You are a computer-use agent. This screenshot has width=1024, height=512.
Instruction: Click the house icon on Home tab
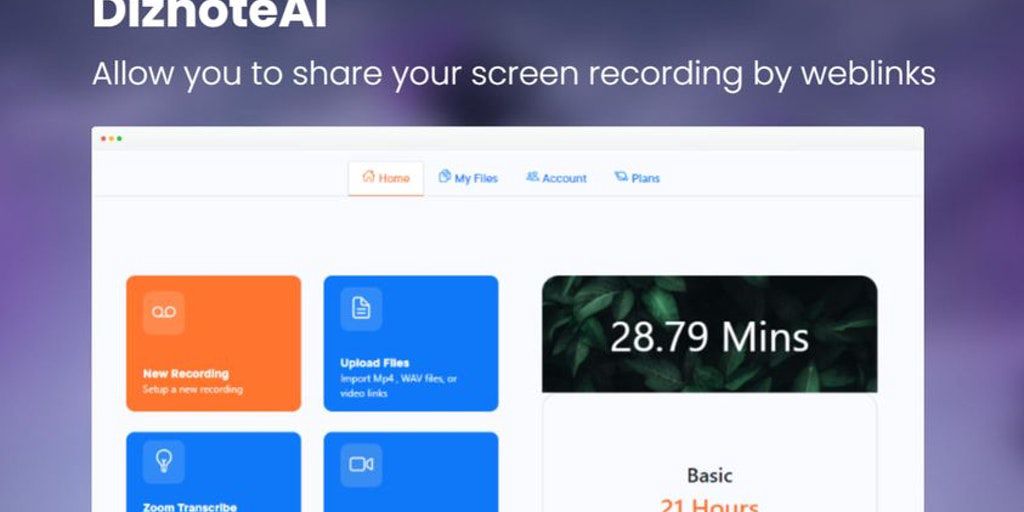point(369,177)
